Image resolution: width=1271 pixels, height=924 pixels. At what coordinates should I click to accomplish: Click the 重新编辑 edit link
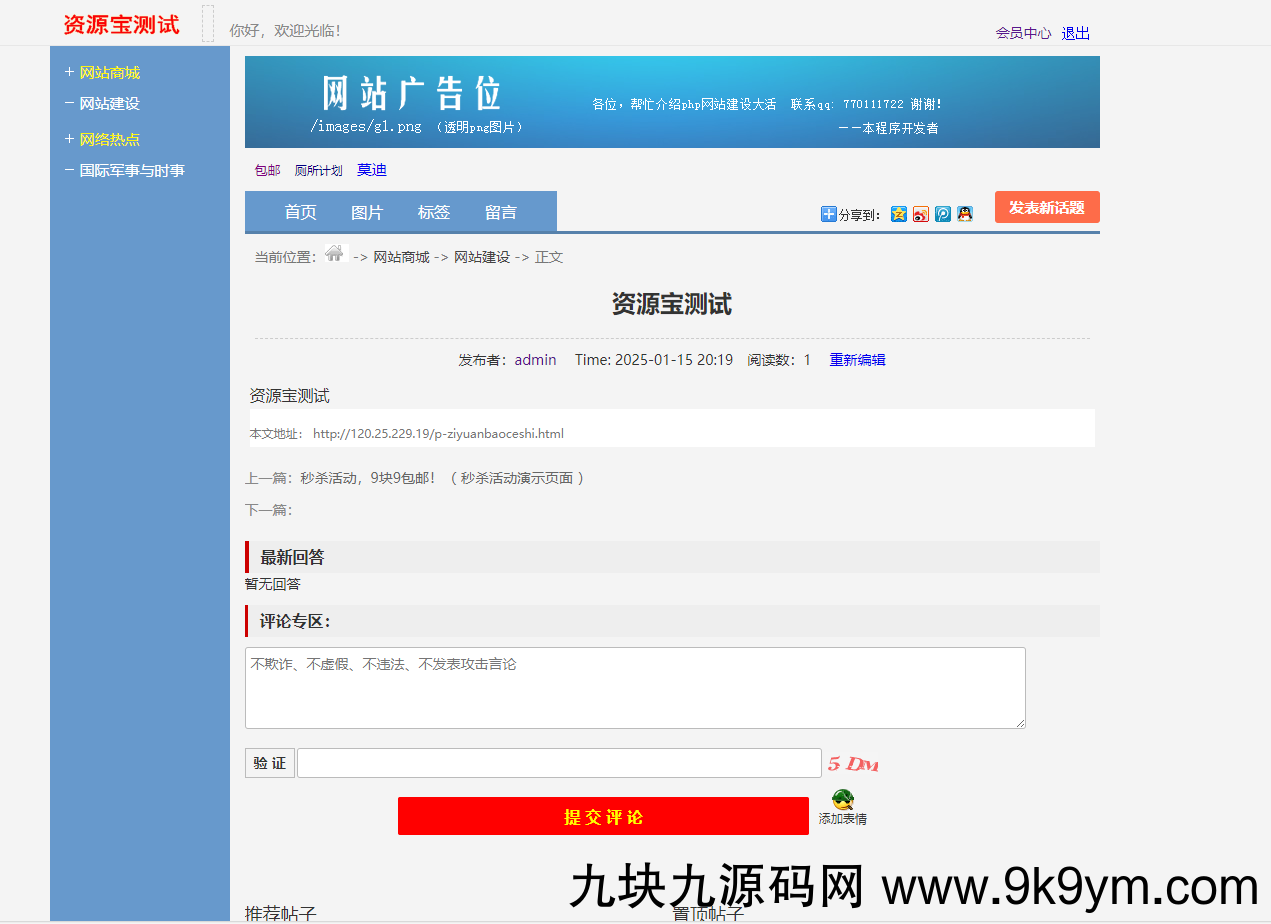857,359
